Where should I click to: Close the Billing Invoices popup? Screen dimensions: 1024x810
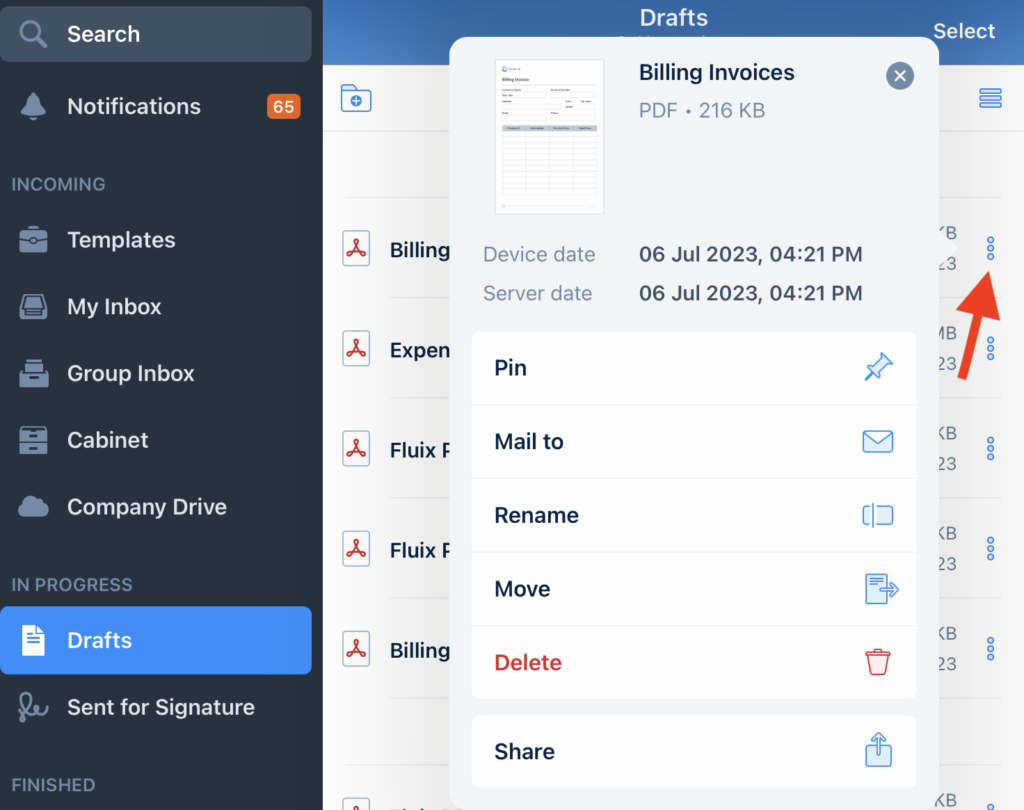(900, 75)
